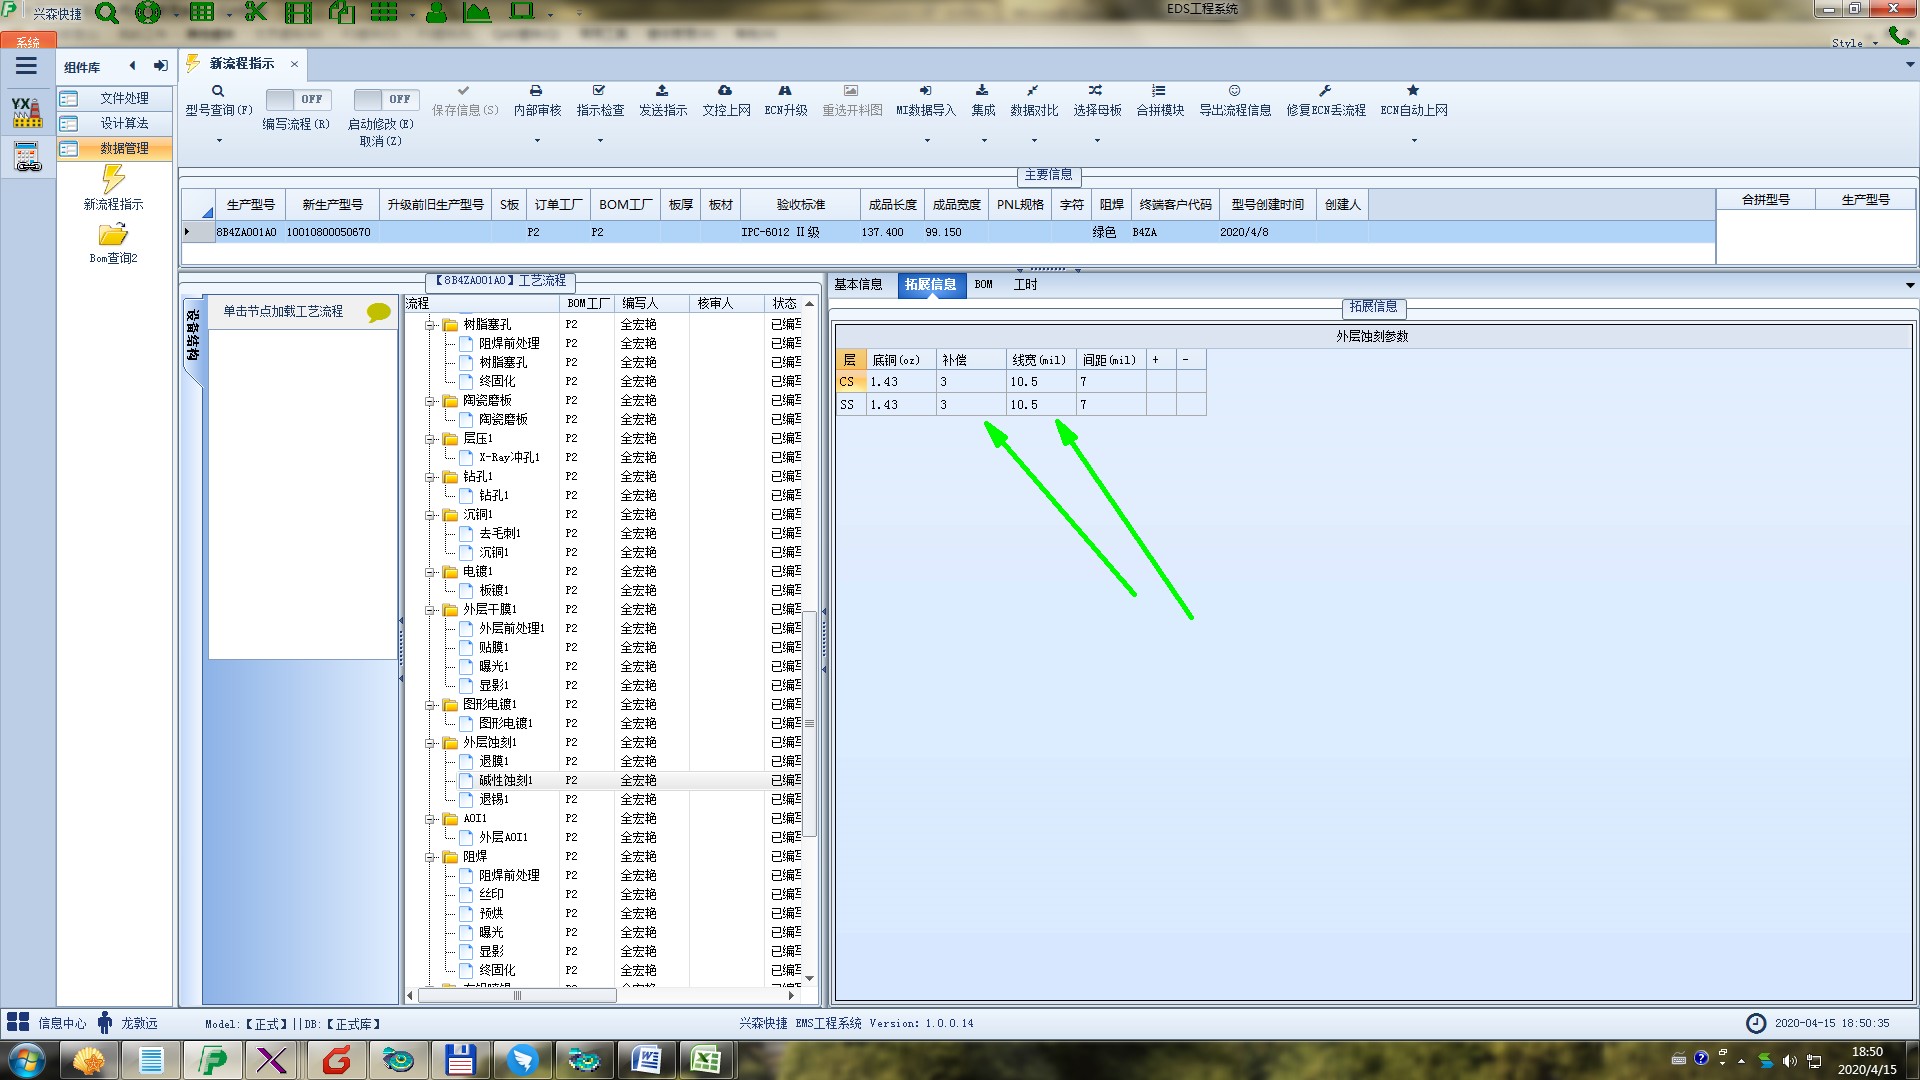1920x1080 pixels.
Task: Toggle the 编写流程 OFF switch
Action: tap(297, 99)
